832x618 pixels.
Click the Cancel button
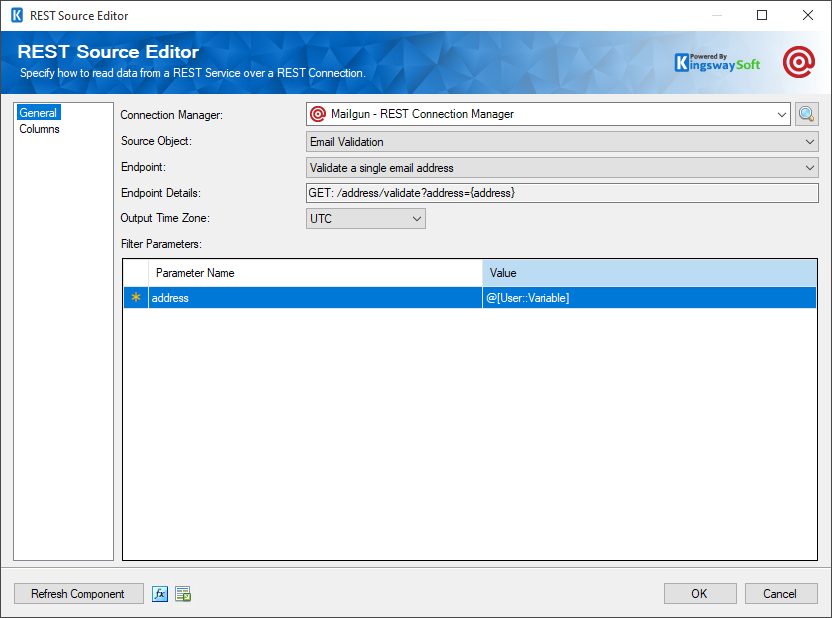pyautogui.click(x=781, y=594)
